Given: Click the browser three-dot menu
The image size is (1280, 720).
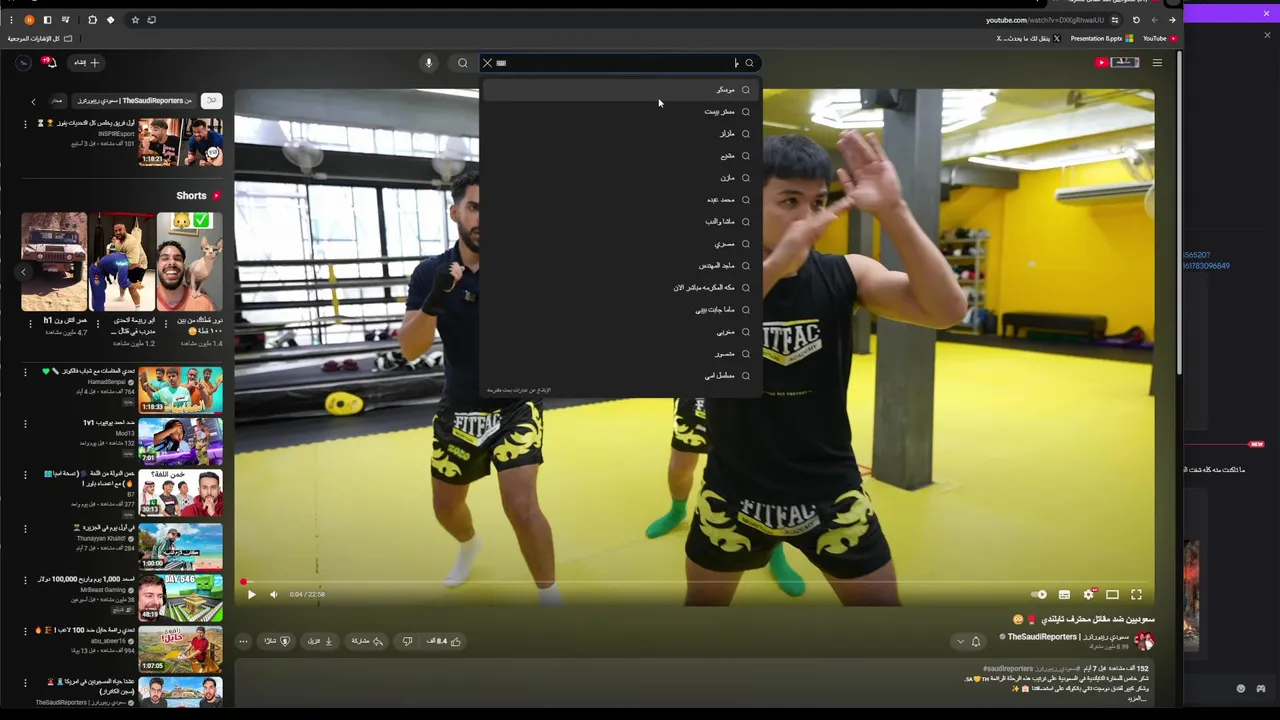Looking at the screenshot, I should click(11, 20).
